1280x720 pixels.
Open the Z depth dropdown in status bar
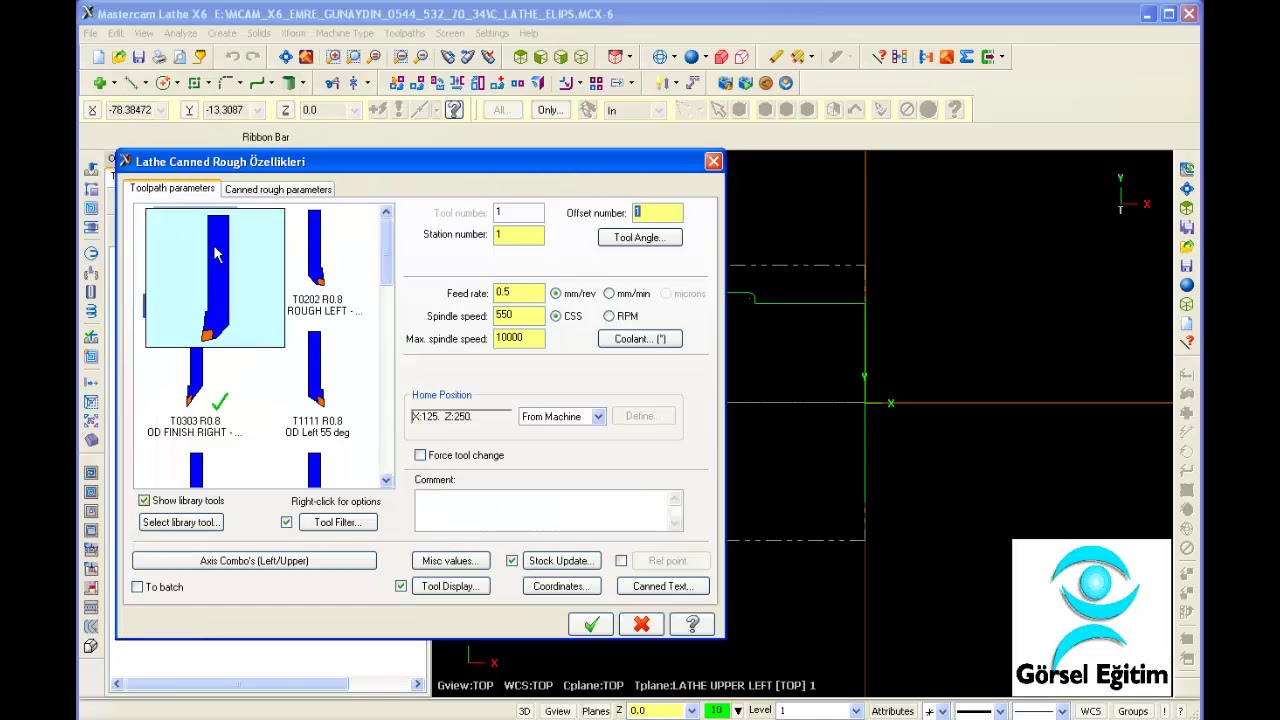coord(690,711)
